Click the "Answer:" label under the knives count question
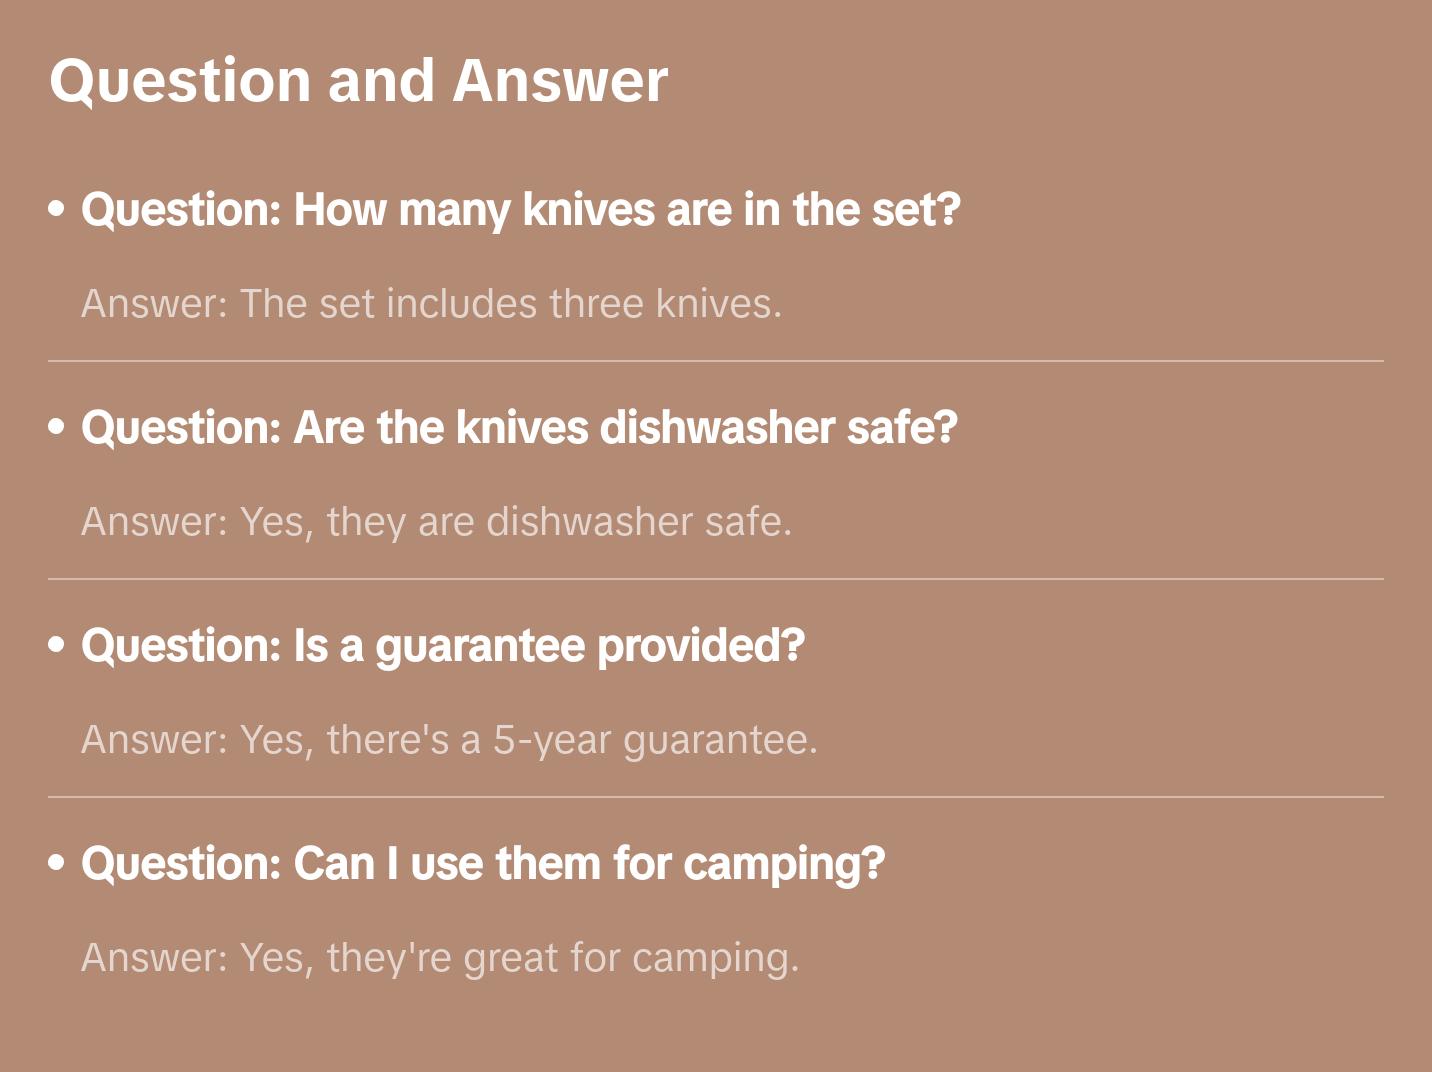 point(155,304)
